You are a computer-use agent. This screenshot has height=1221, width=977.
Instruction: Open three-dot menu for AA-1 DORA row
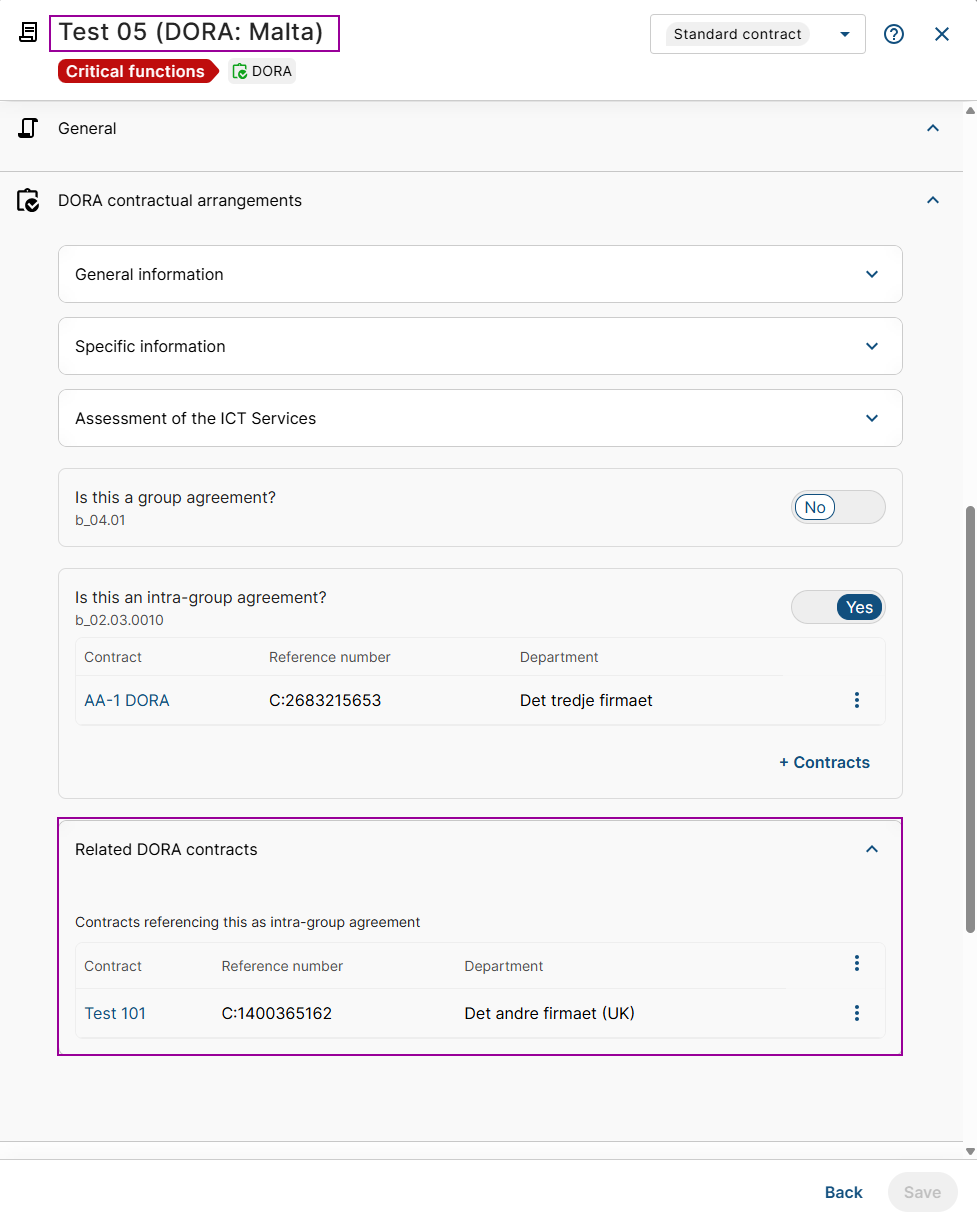tap(857, 700)
